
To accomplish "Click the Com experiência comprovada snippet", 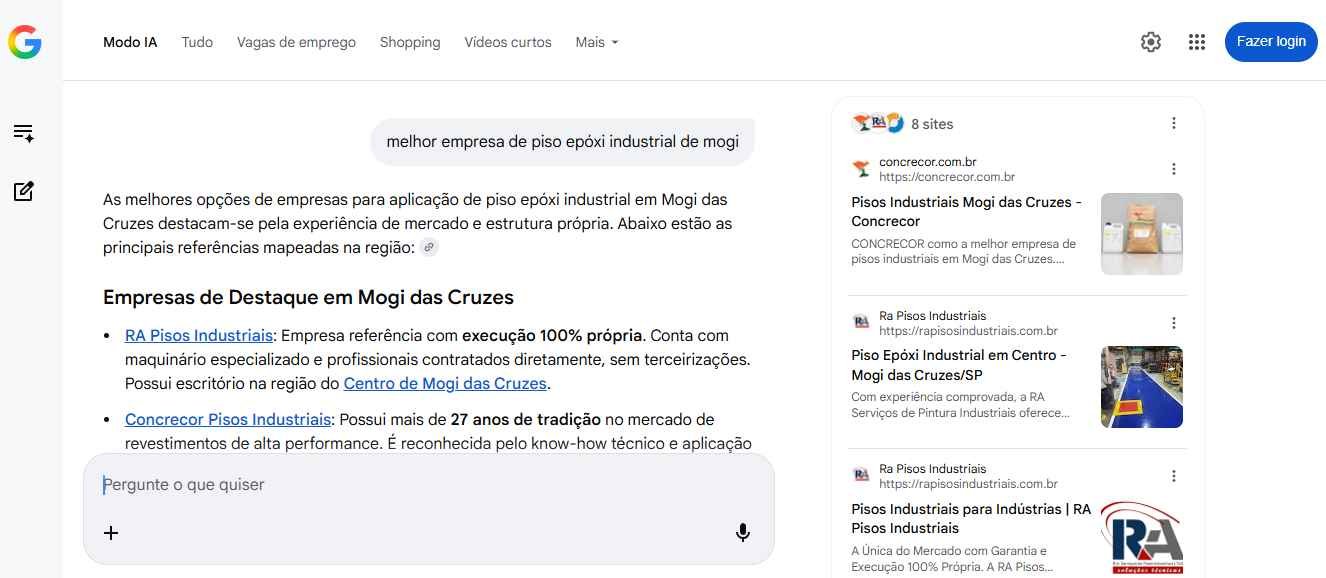I will [x=962, y=404].
